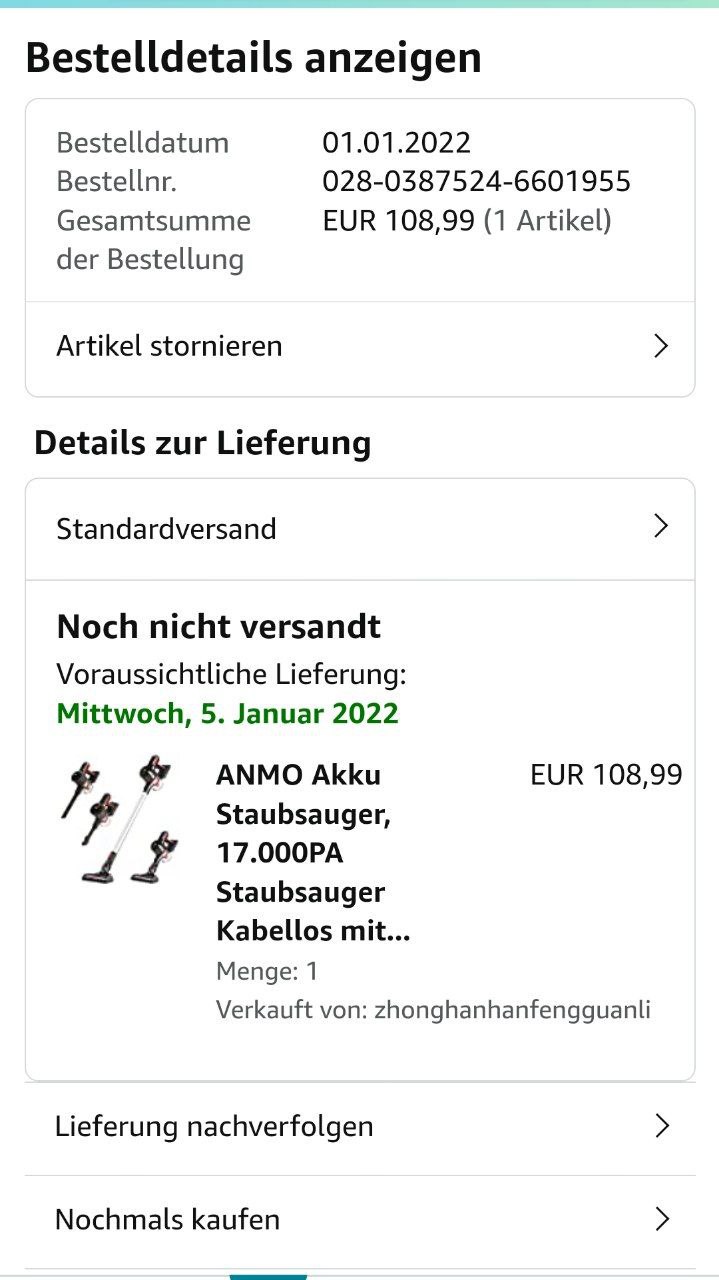Open ANMO Akku Staubsauger product thumbnail
The height and width of the screenshot is (1280, 719).
tap(118, 820)
